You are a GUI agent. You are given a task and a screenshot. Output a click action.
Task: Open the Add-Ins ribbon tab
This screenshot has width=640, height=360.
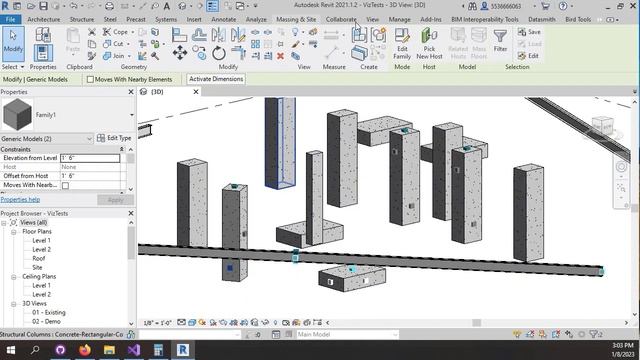pyautogui.click(x=431, y=19)
